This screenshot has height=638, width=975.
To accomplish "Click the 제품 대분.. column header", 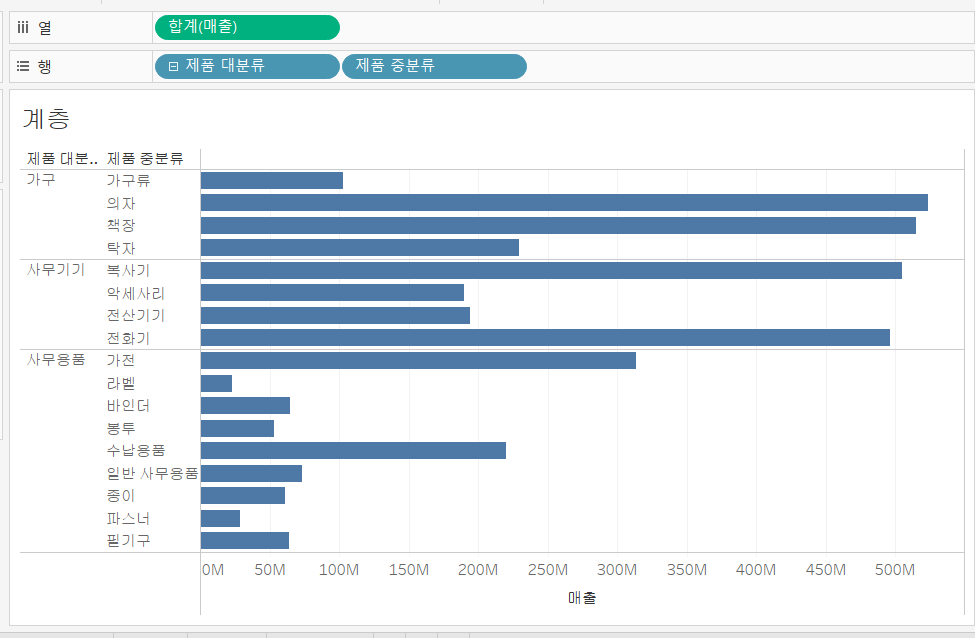I will coord(62,159).
